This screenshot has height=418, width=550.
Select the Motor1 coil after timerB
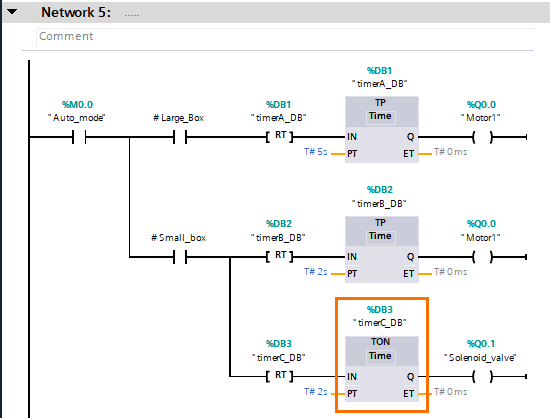click(483, 257)
